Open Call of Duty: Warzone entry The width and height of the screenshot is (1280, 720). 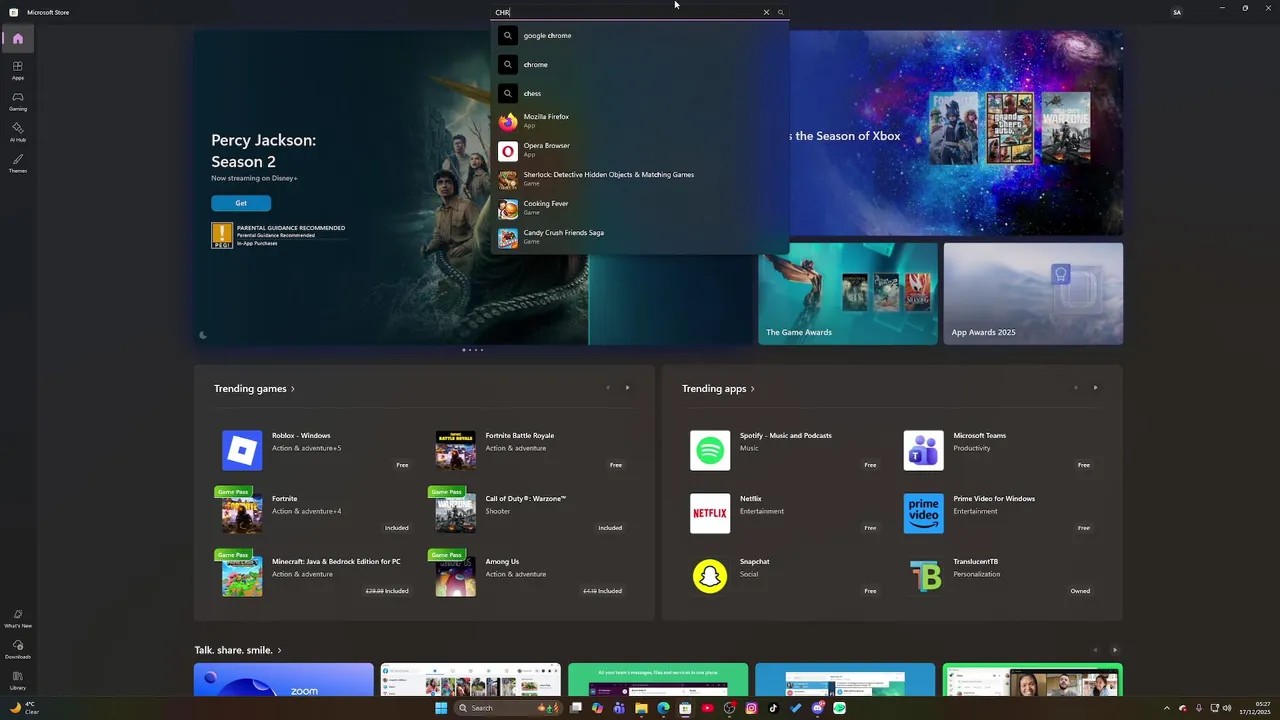point(530,513)
